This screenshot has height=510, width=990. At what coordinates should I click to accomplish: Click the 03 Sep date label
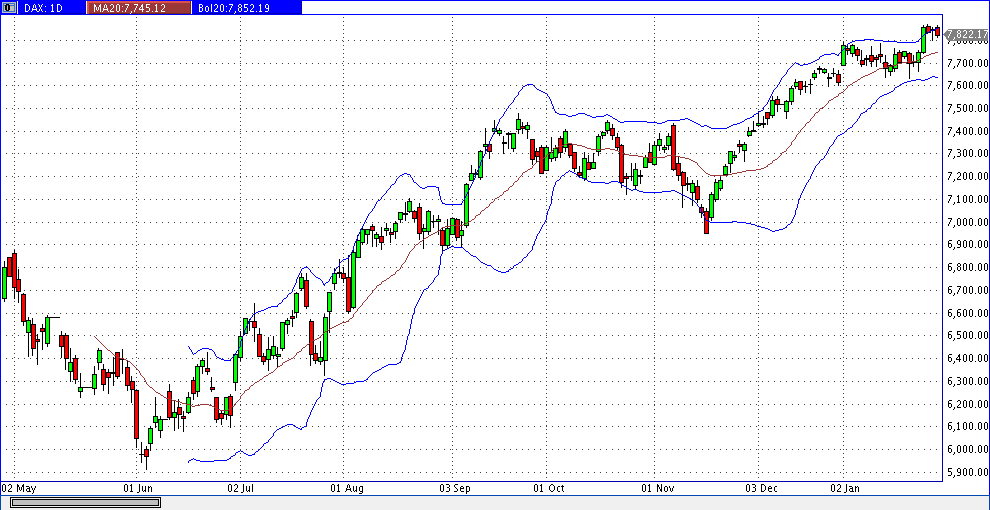tap(455, 489)
